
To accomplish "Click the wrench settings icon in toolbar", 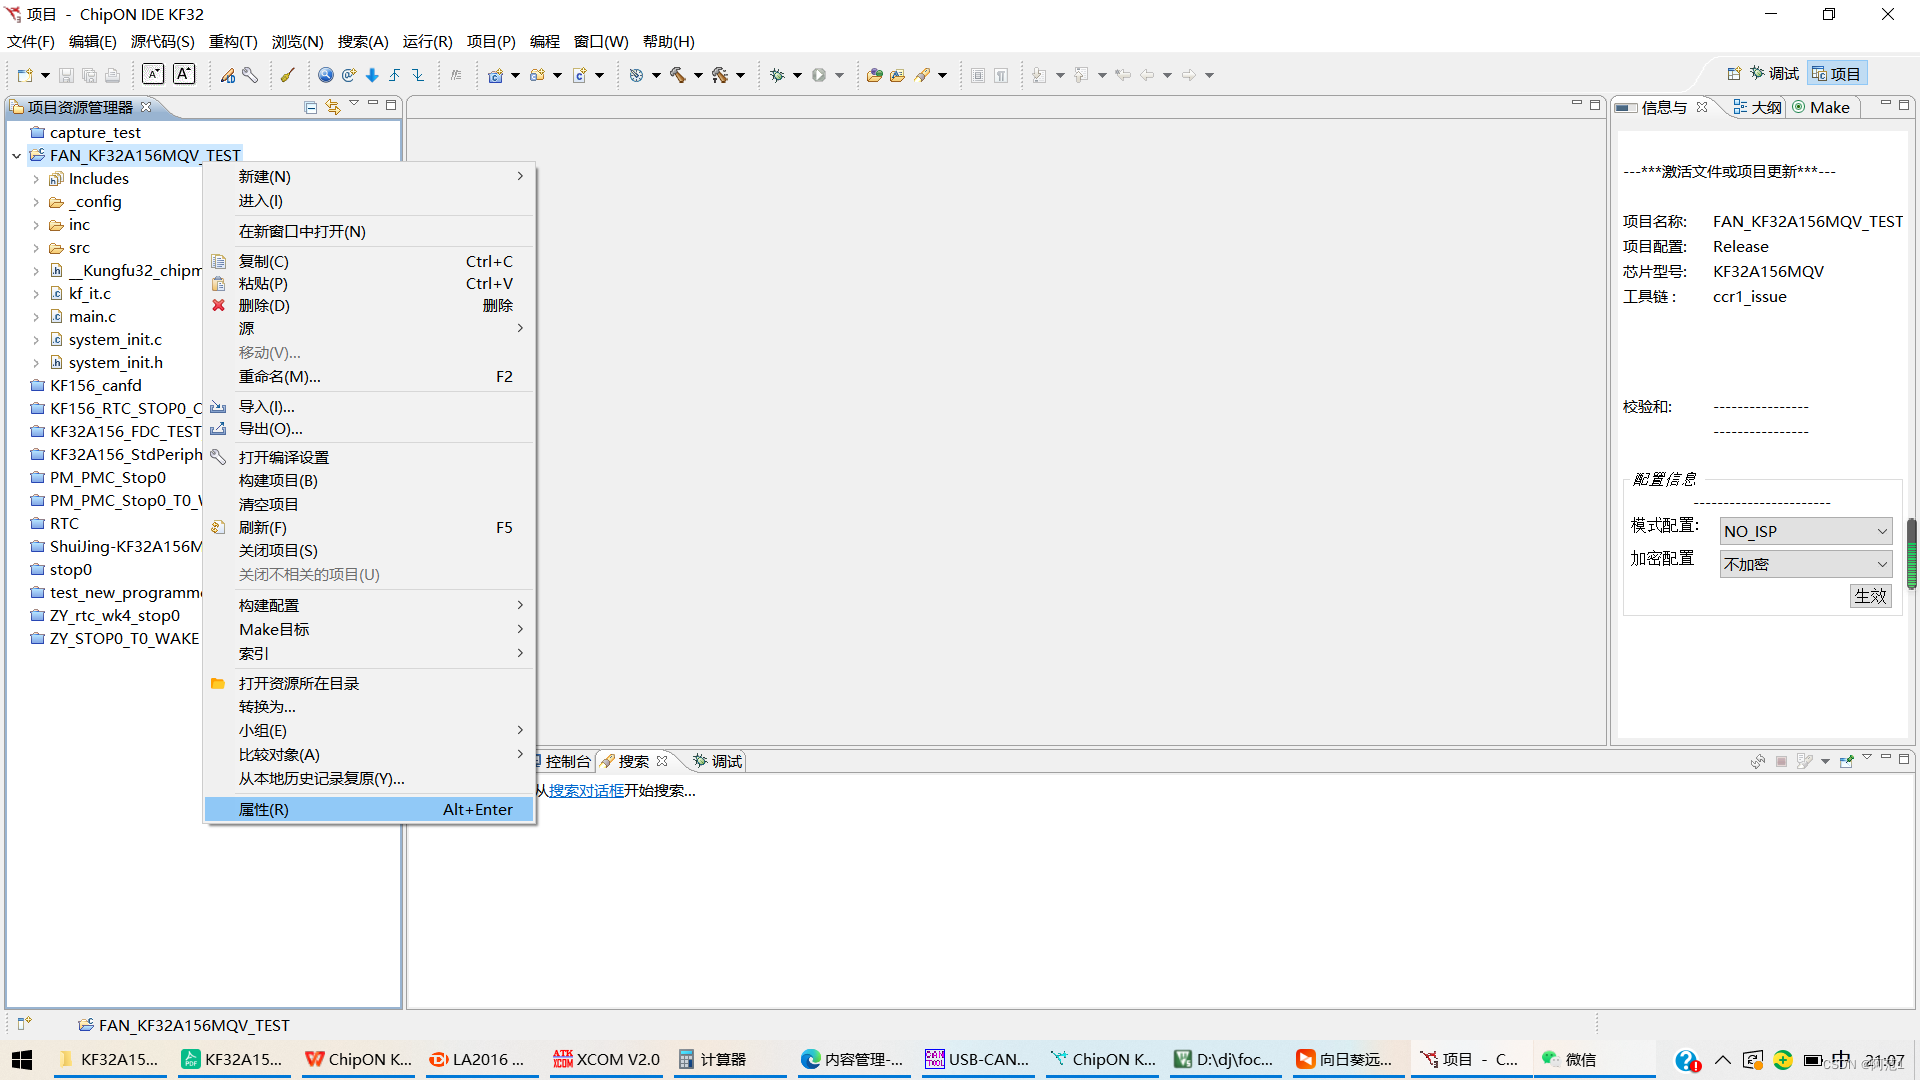I will [250, 75].
